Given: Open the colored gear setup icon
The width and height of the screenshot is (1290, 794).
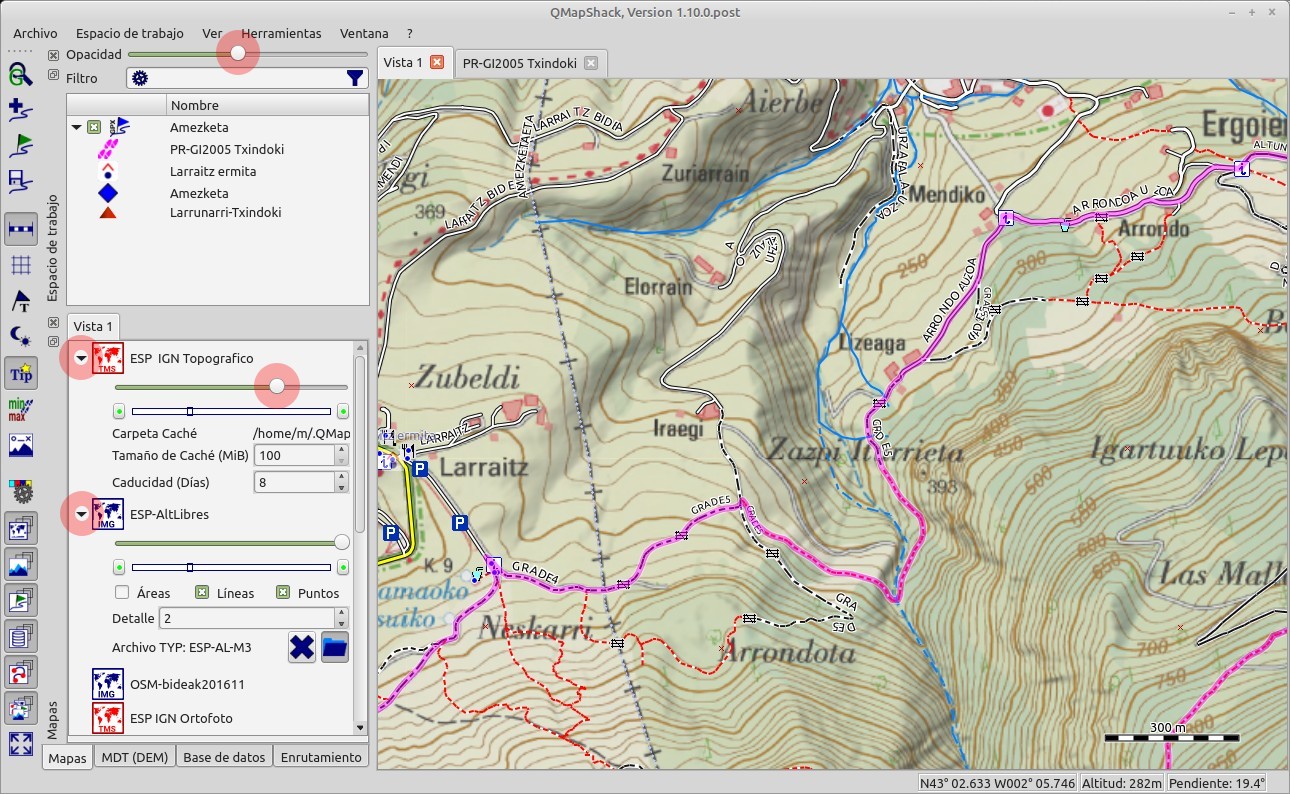Looking at the screenshot, I should click(21, 492).
